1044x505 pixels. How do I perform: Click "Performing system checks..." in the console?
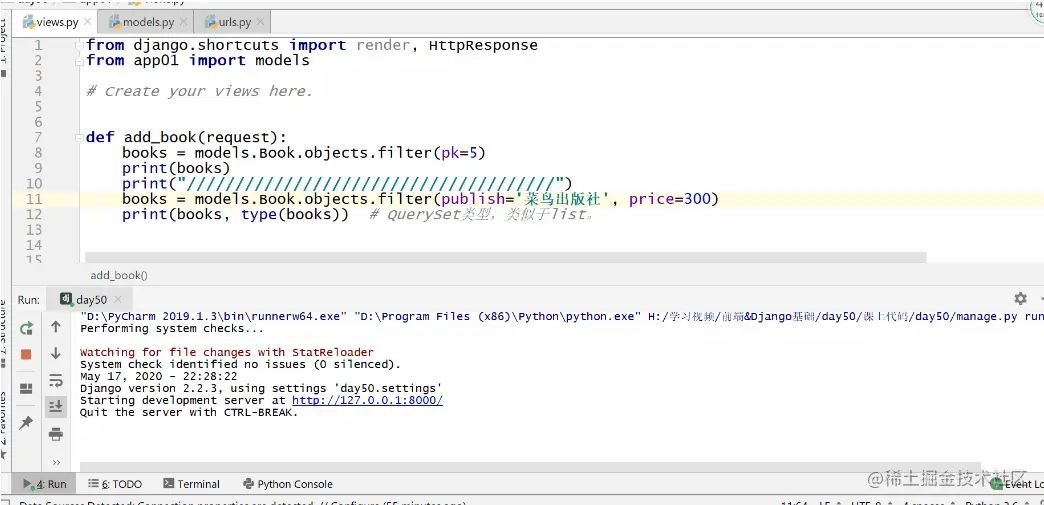coord(172,328)
